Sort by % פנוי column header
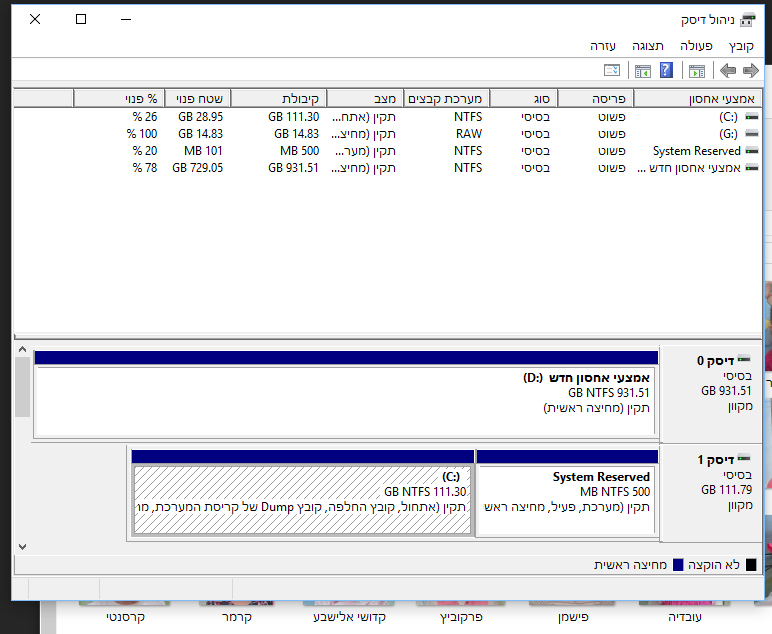This screenshot has height=634, width=772. (x=119, y=98)
